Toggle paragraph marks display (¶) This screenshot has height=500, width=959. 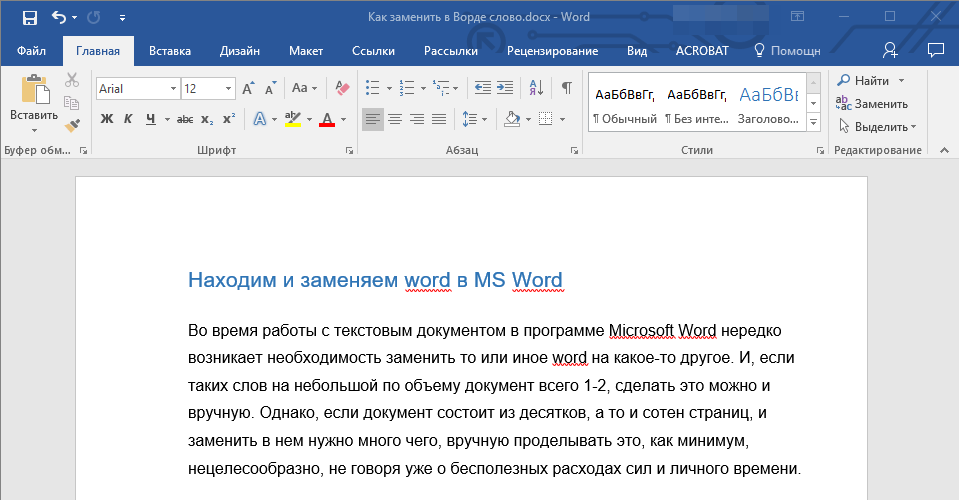566,88
